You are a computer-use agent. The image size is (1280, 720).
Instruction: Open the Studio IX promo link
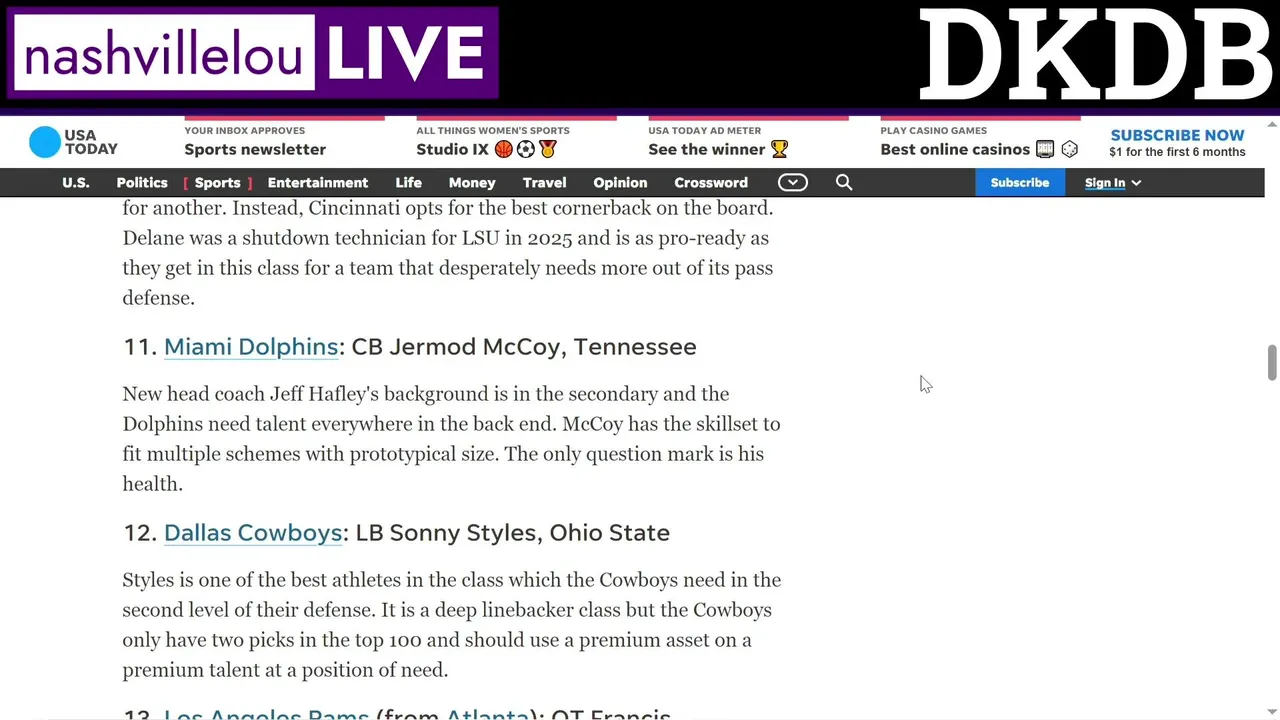(452, 149)
